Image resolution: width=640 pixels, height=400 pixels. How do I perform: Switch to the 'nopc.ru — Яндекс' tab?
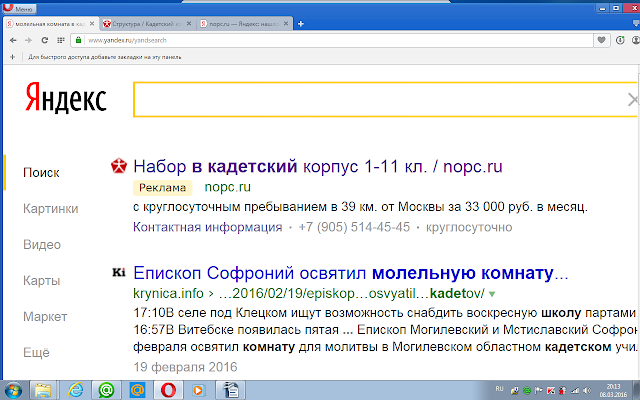pyautogui.click(x=240, y=24)
